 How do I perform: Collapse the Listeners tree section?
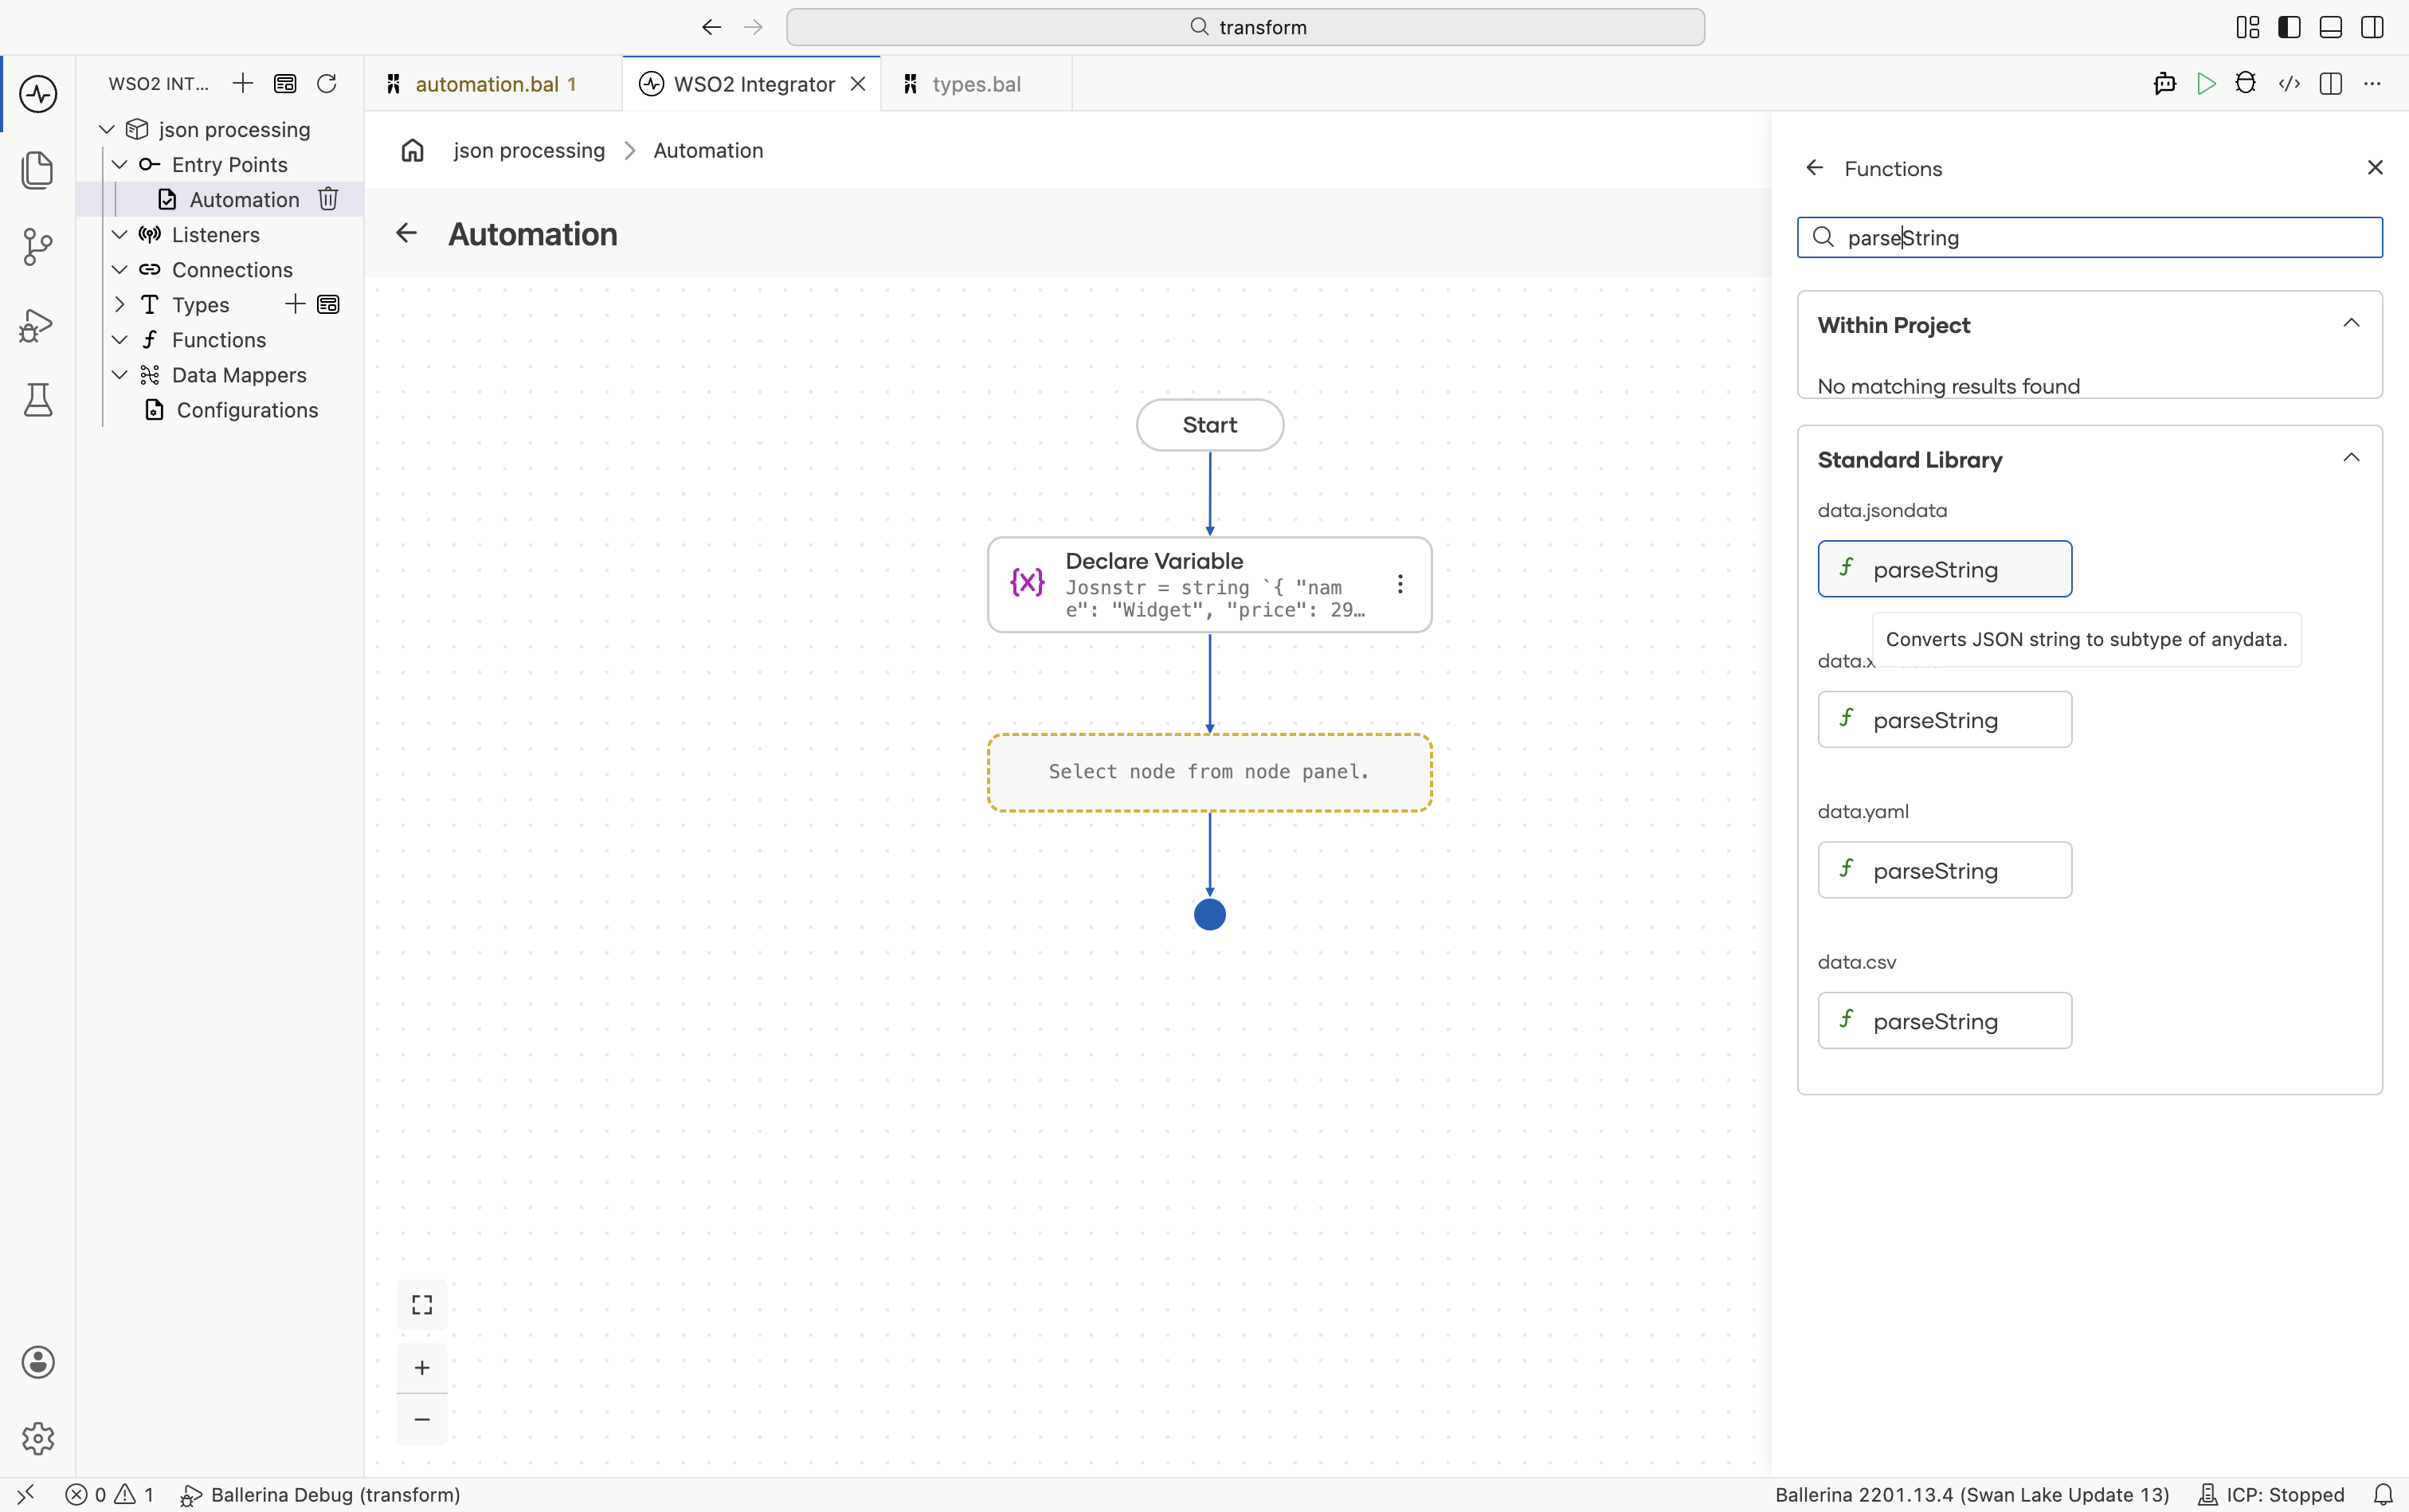[119, 234]
